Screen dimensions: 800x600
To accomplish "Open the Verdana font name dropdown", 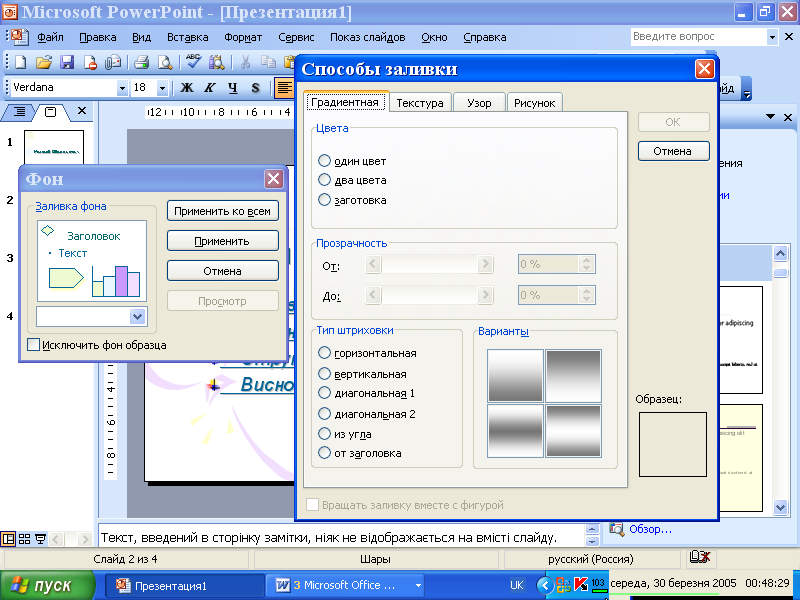I will [122, 88].
